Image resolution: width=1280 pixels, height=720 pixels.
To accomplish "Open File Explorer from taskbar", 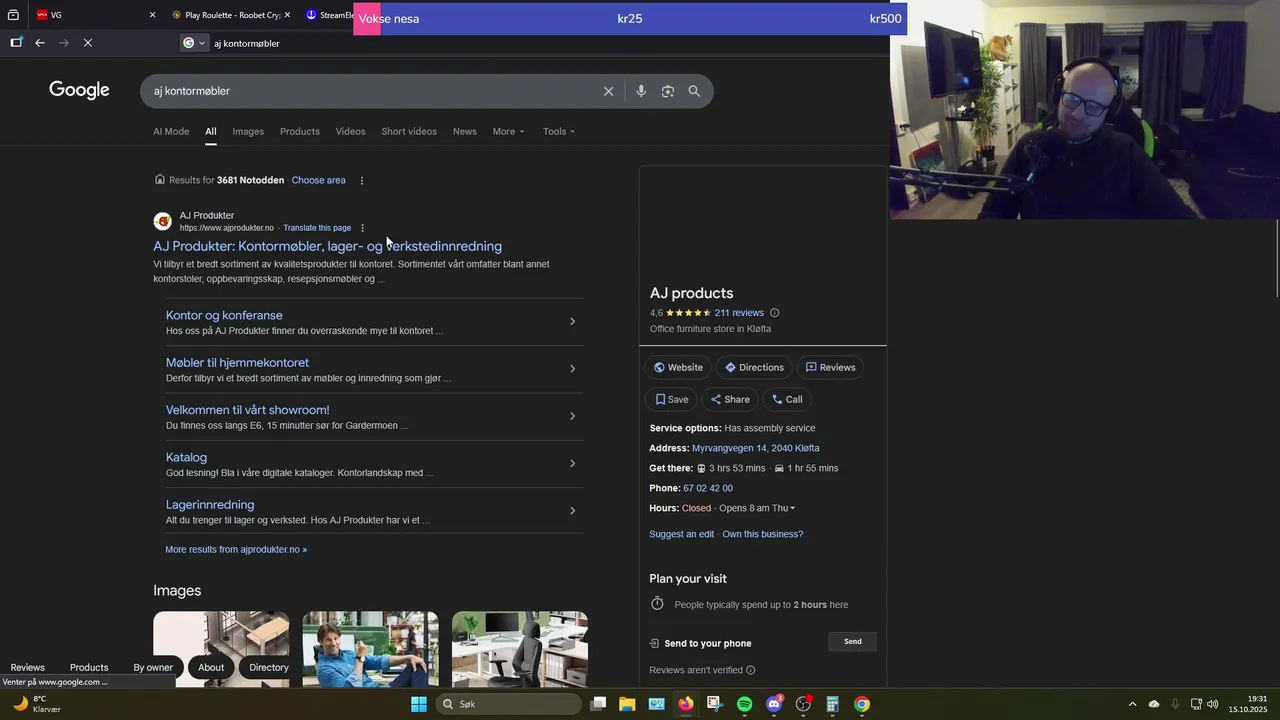I will pos(627,704).
